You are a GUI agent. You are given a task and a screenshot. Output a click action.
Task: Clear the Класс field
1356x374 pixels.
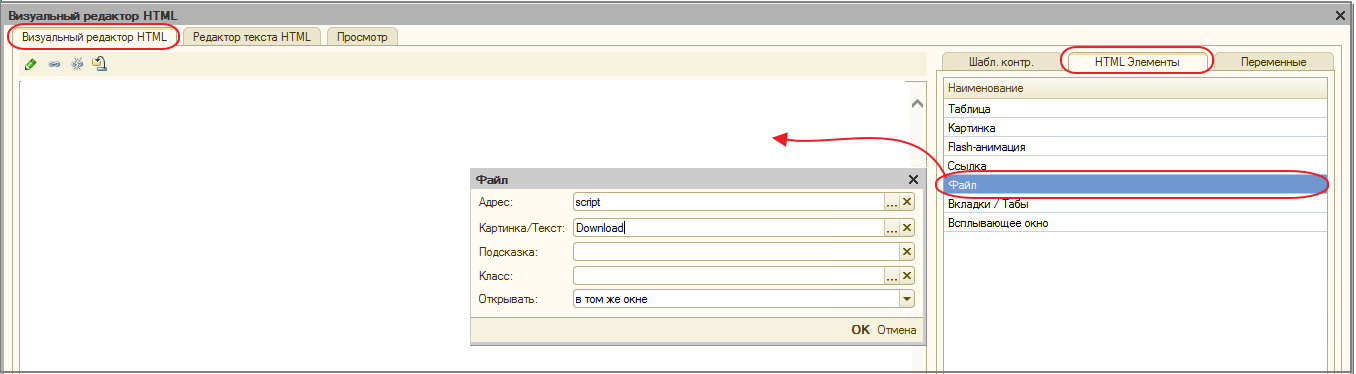click(x=907, y=275)
